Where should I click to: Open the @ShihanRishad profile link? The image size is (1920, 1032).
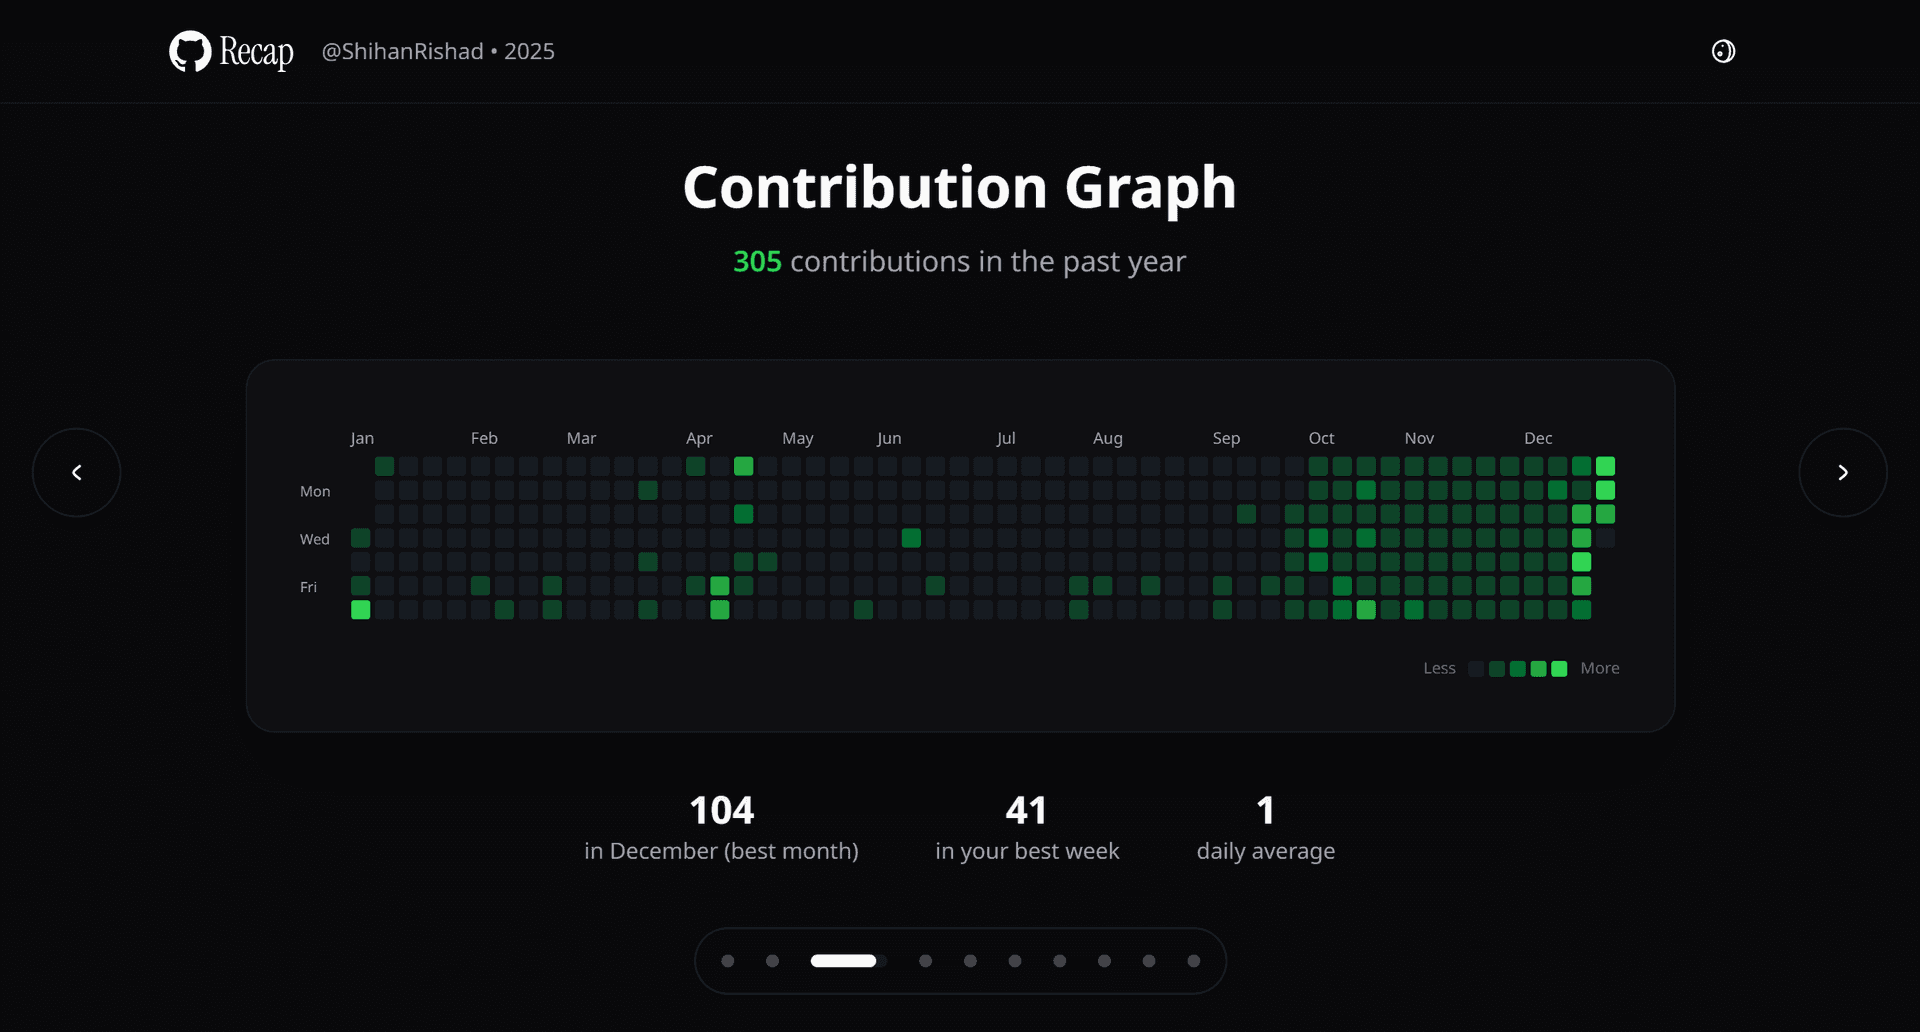click(x=401, y=51)
